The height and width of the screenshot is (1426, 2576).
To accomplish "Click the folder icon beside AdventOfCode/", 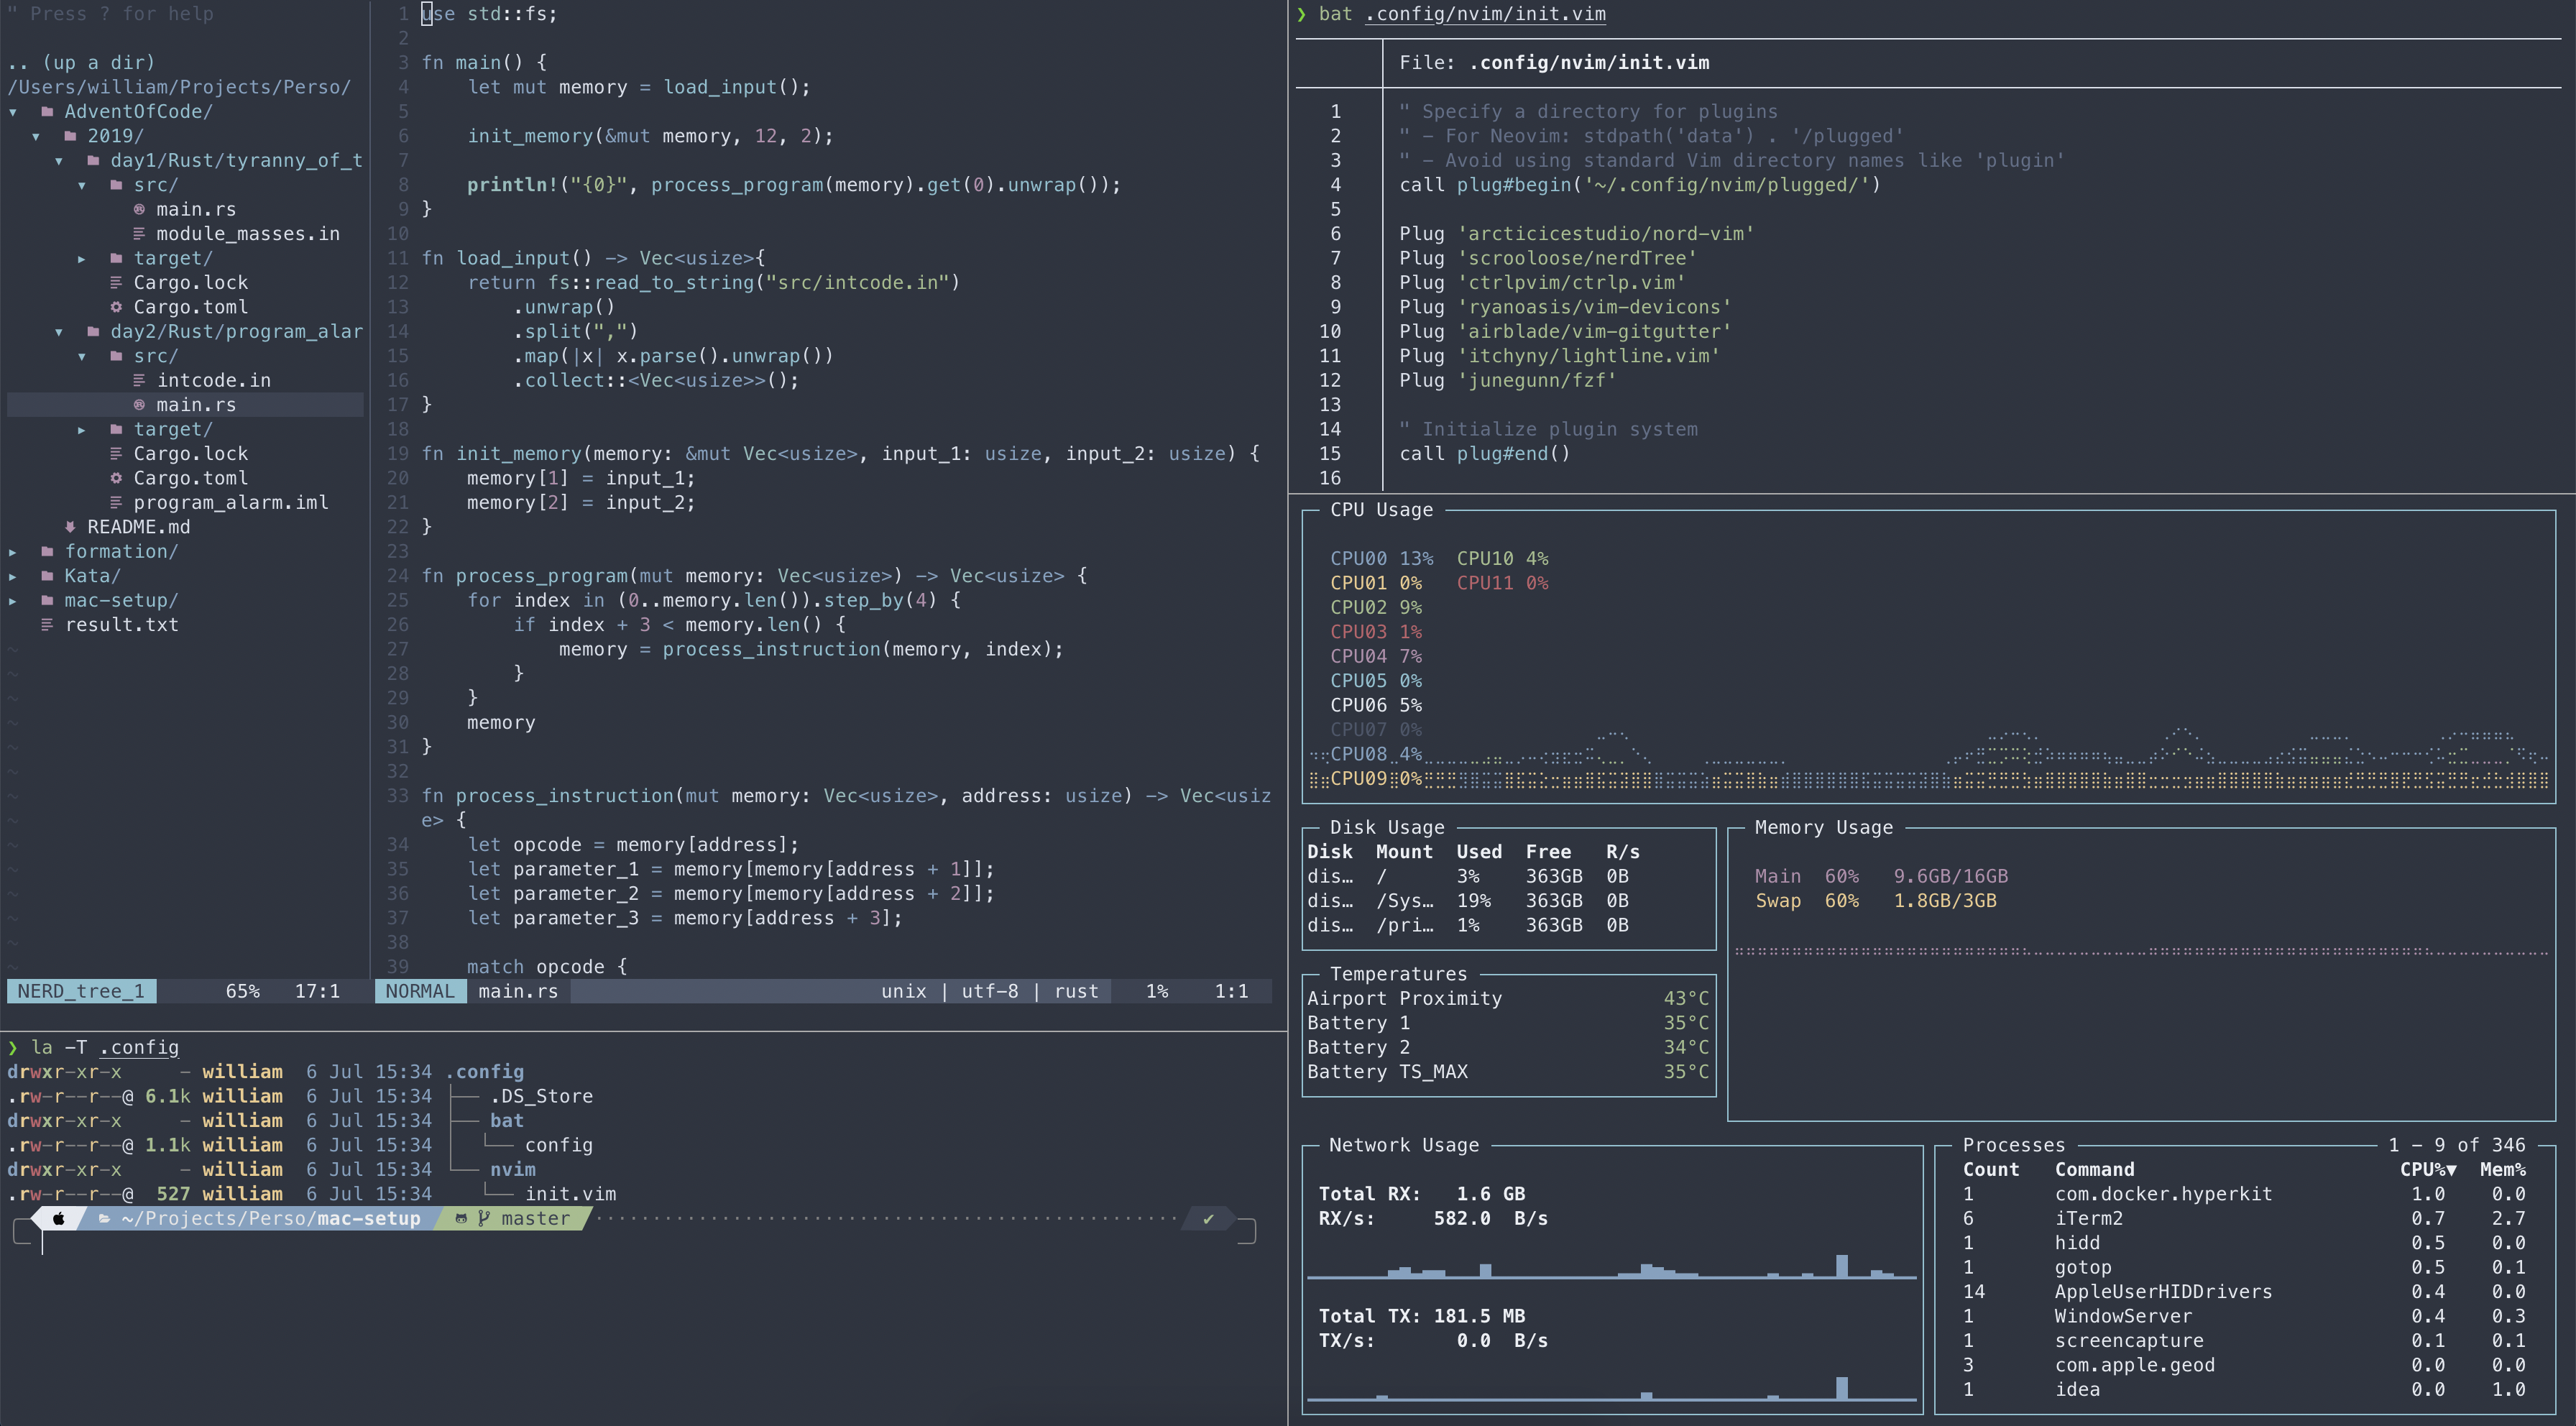I will (x=47, y=112).
